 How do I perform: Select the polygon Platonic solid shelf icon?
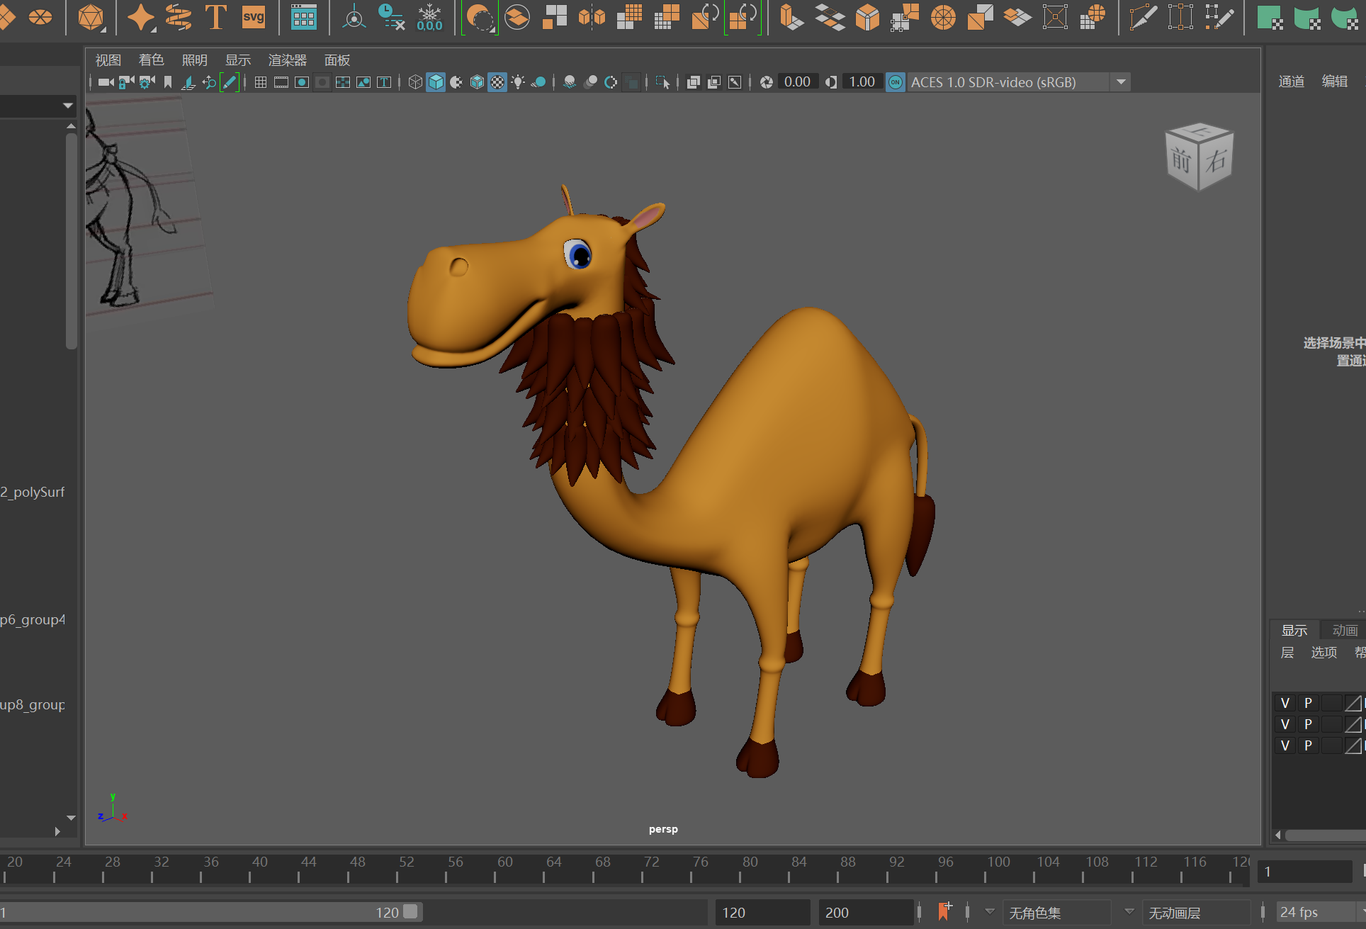pos(91,17)
